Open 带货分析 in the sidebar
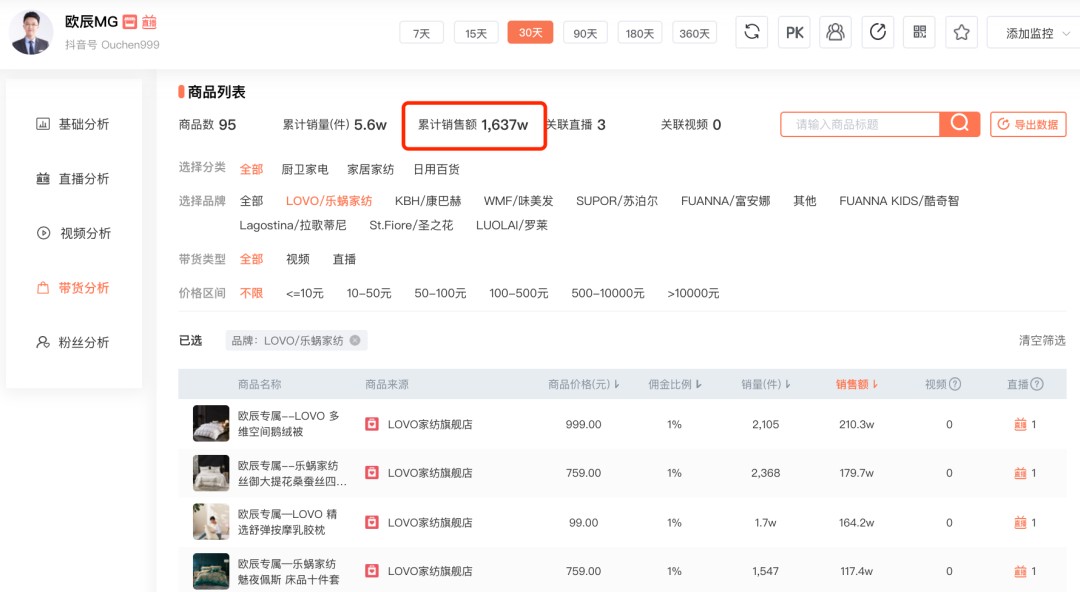Image resolution: width=1080 pixels, height=592 pixels. (x=73, y=287)
